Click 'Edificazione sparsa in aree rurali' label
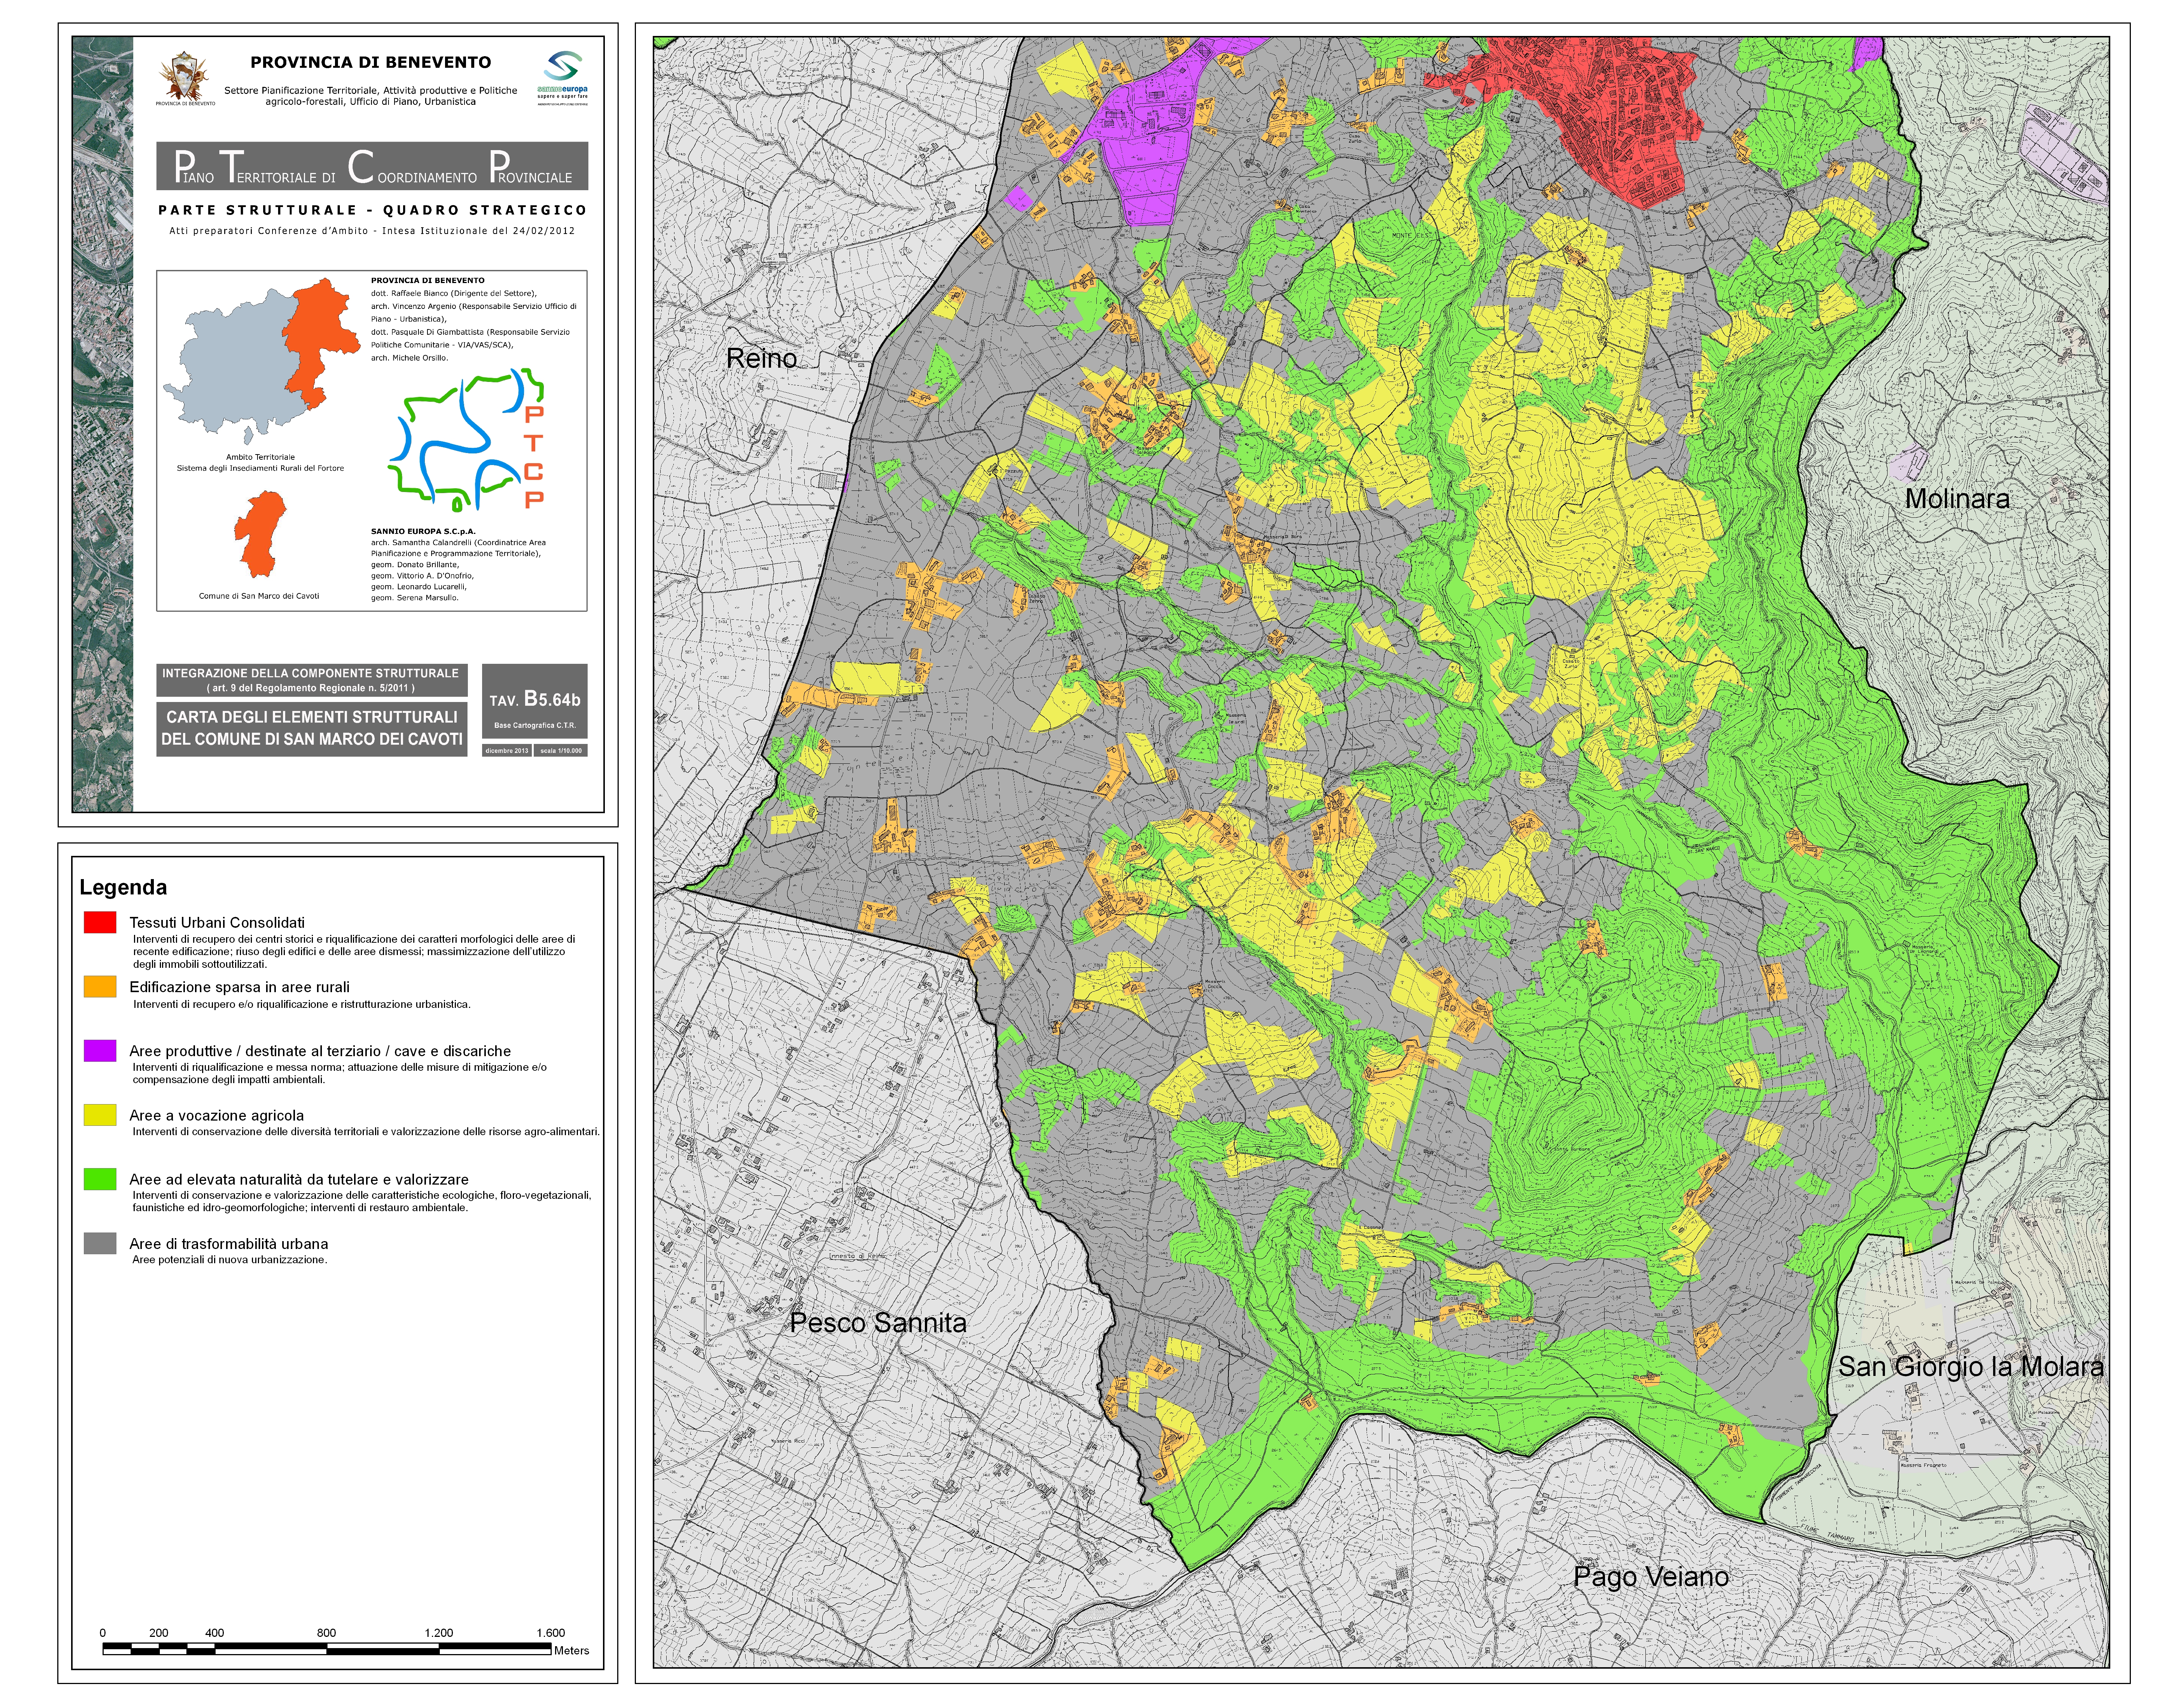Screen dimensions: 2184x1708 click(x=239, y=987)
